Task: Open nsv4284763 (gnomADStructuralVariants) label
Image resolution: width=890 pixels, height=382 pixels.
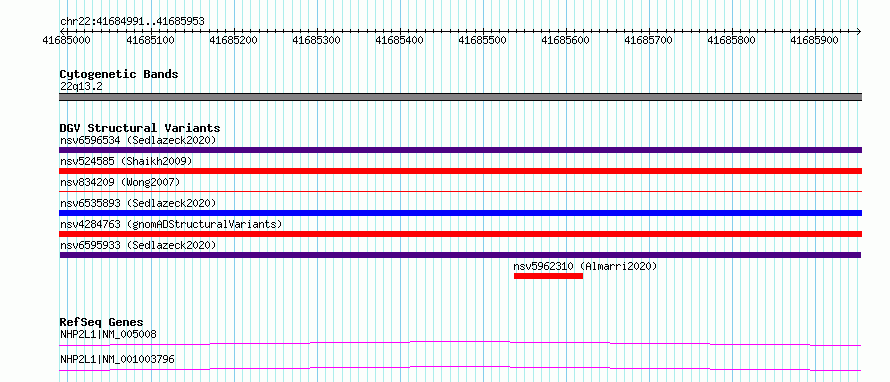Action: click(x=171, y=224)
